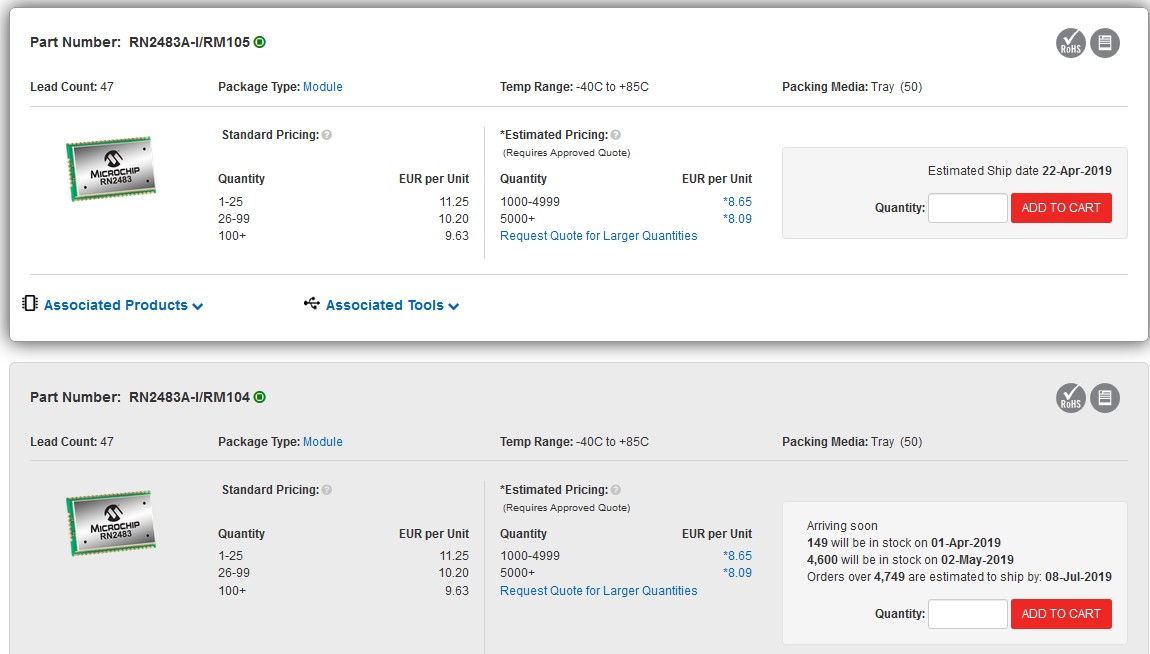
Task: Expand Associated Products section
Action: point(123,305)
